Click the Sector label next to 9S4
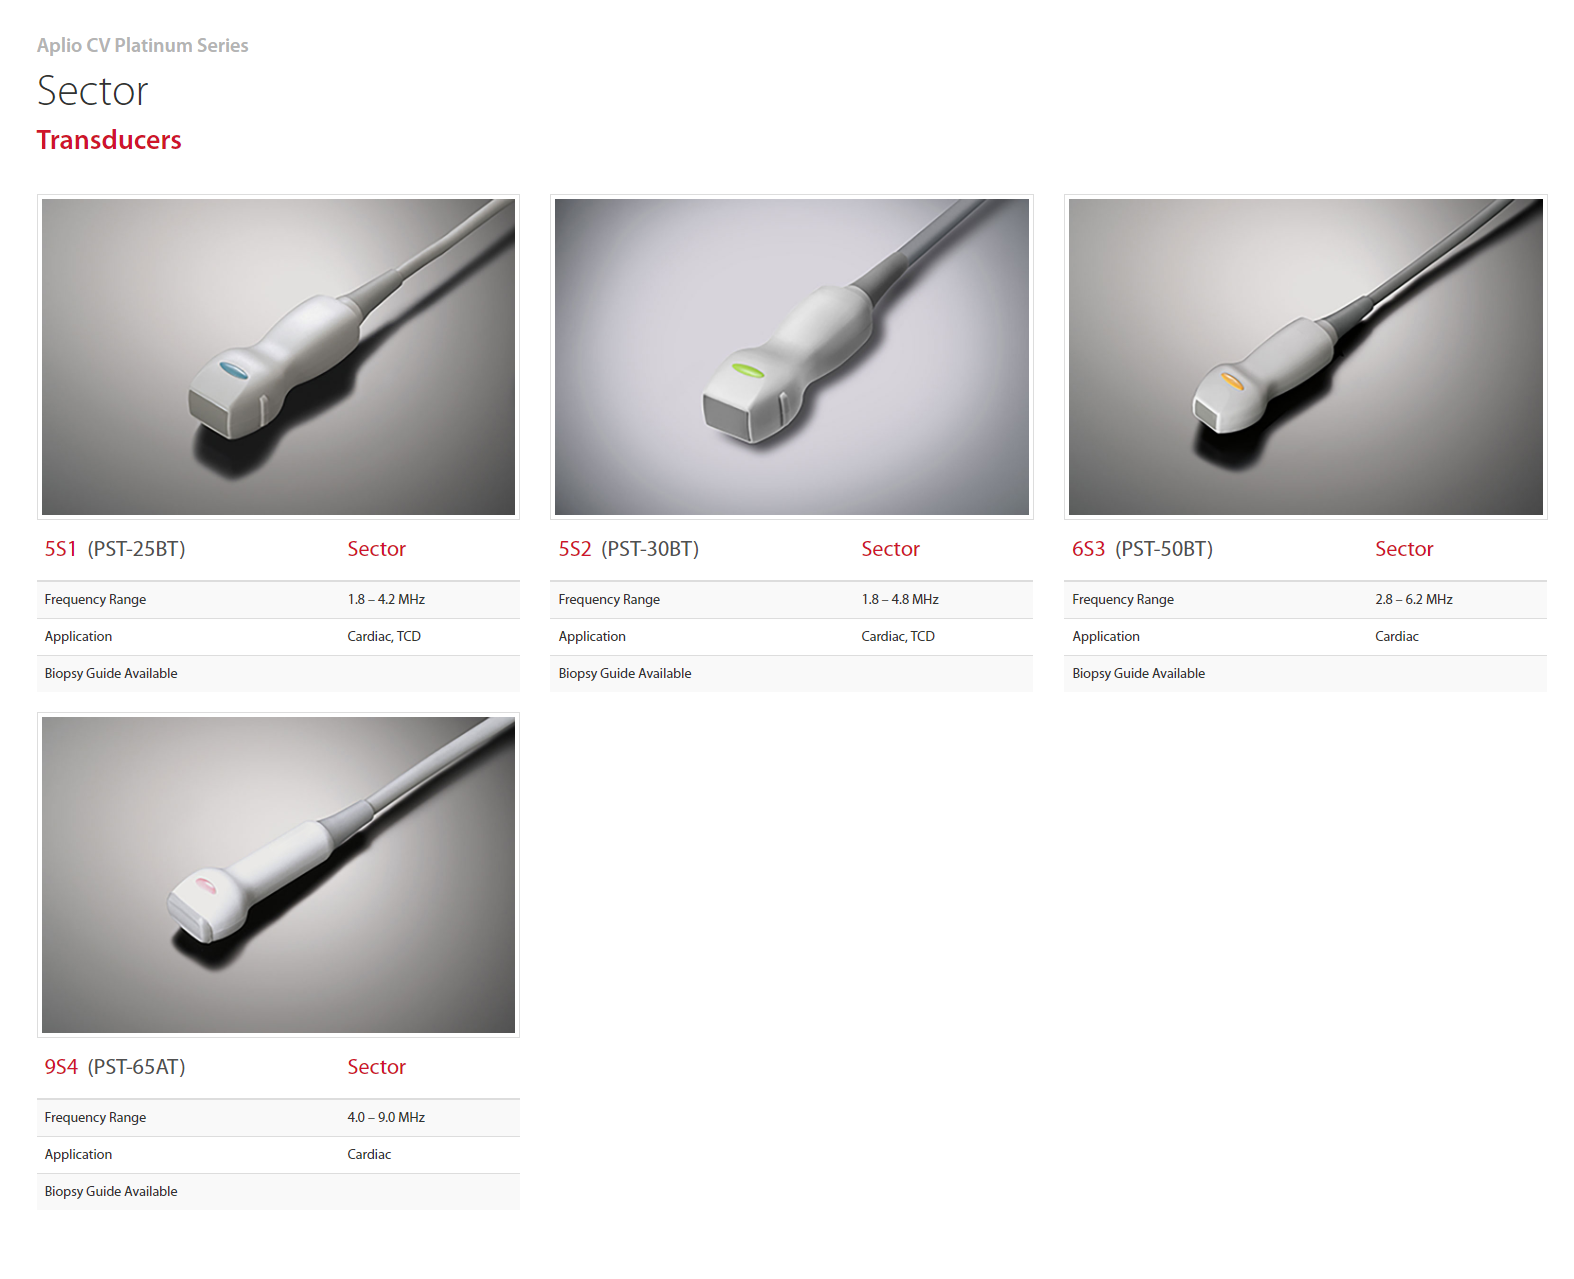This screenshot has height=1279, width=1574. [x=376, y=1067]
